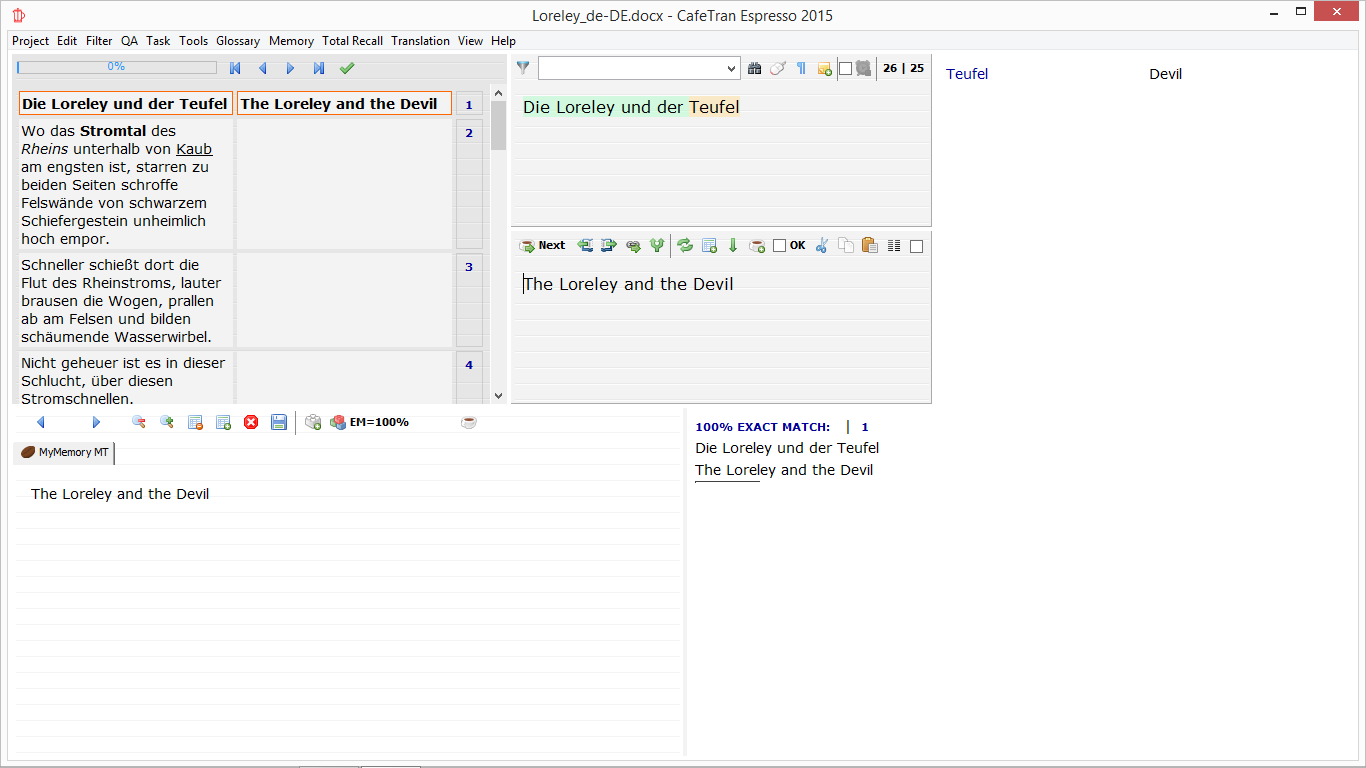1366x768 pixels.
Task: Toggle the checkbox at the end of the target toolbar
Action: [x=916, y=246]
